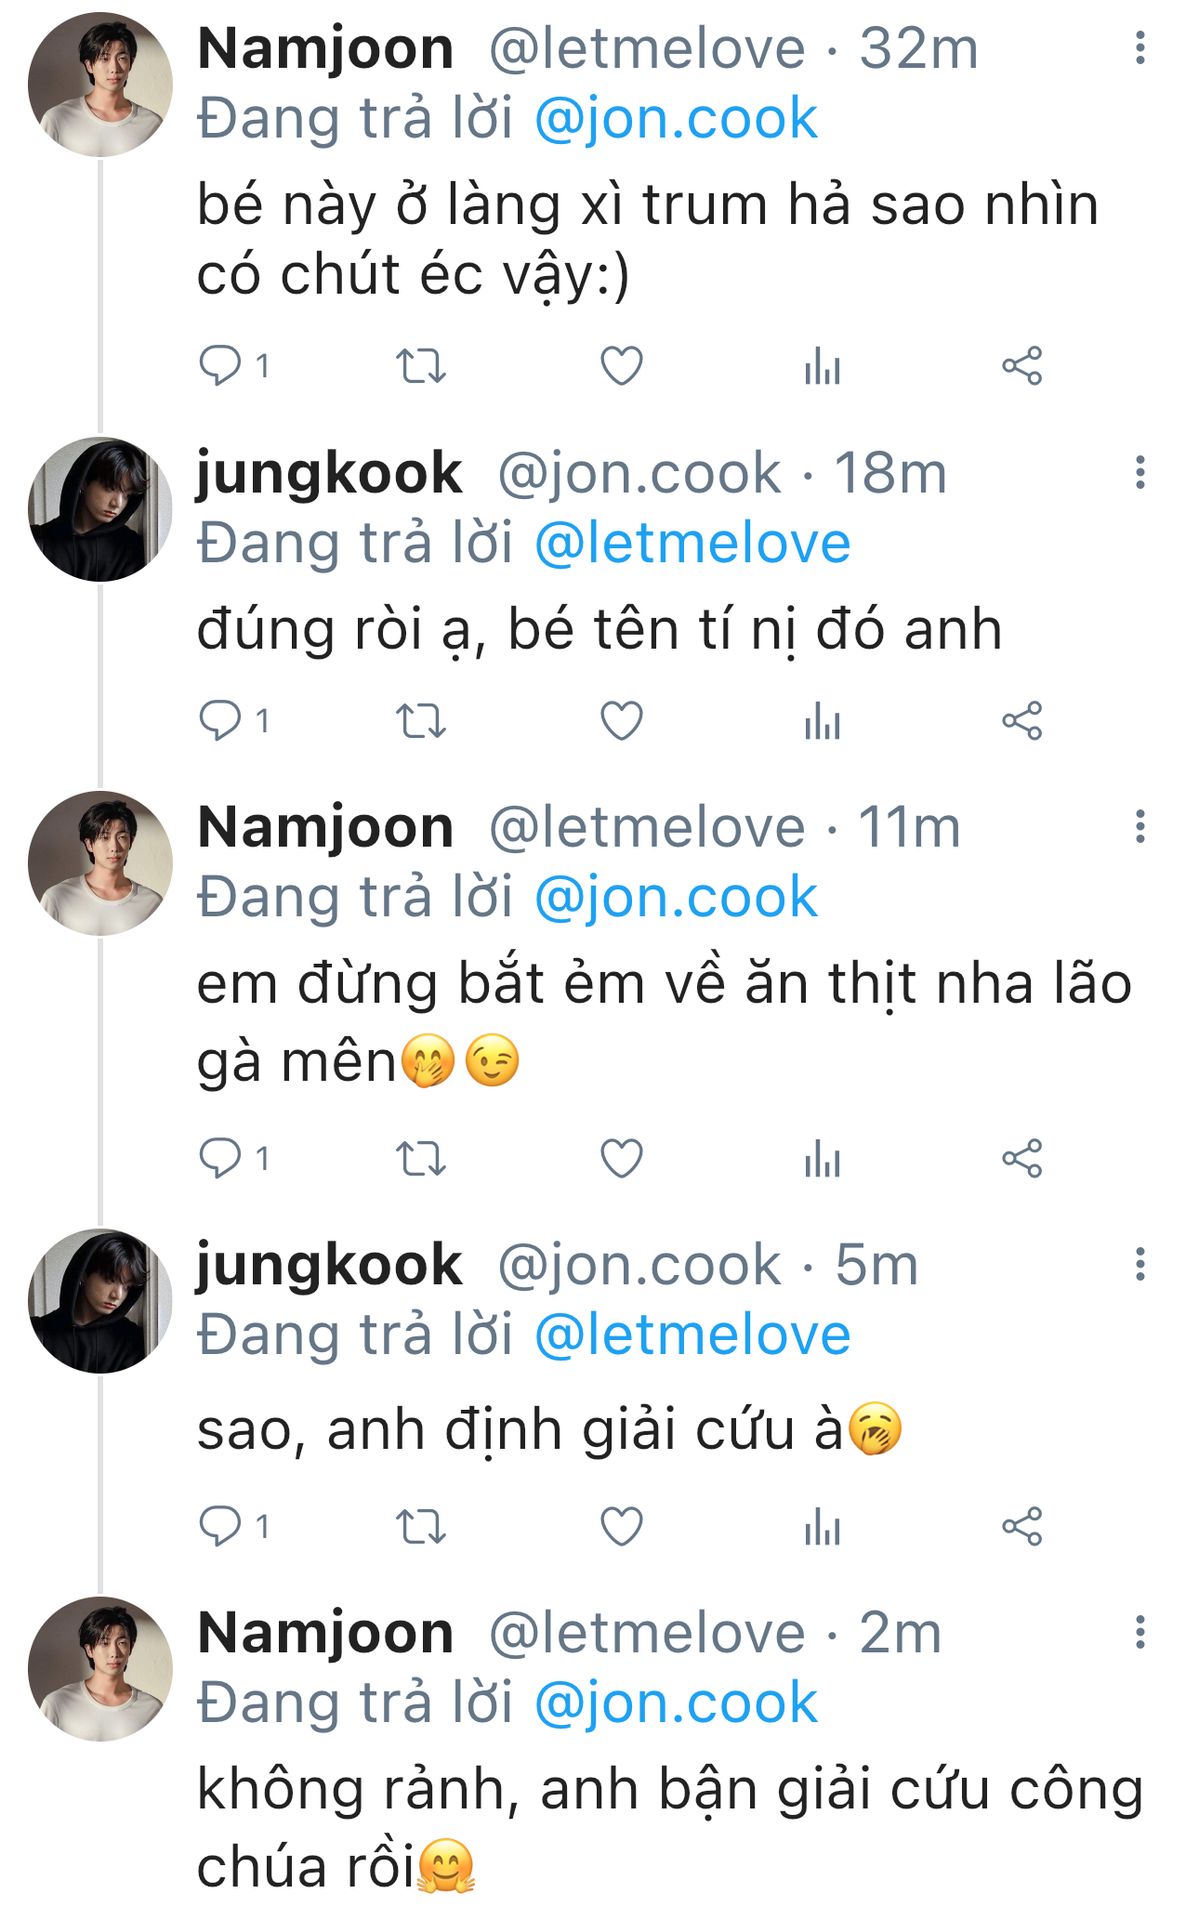The image size is (1199, 1920).
Task: Like jungkook's 18m tweet
Action: pyautogui.click(x=621, y=720)
